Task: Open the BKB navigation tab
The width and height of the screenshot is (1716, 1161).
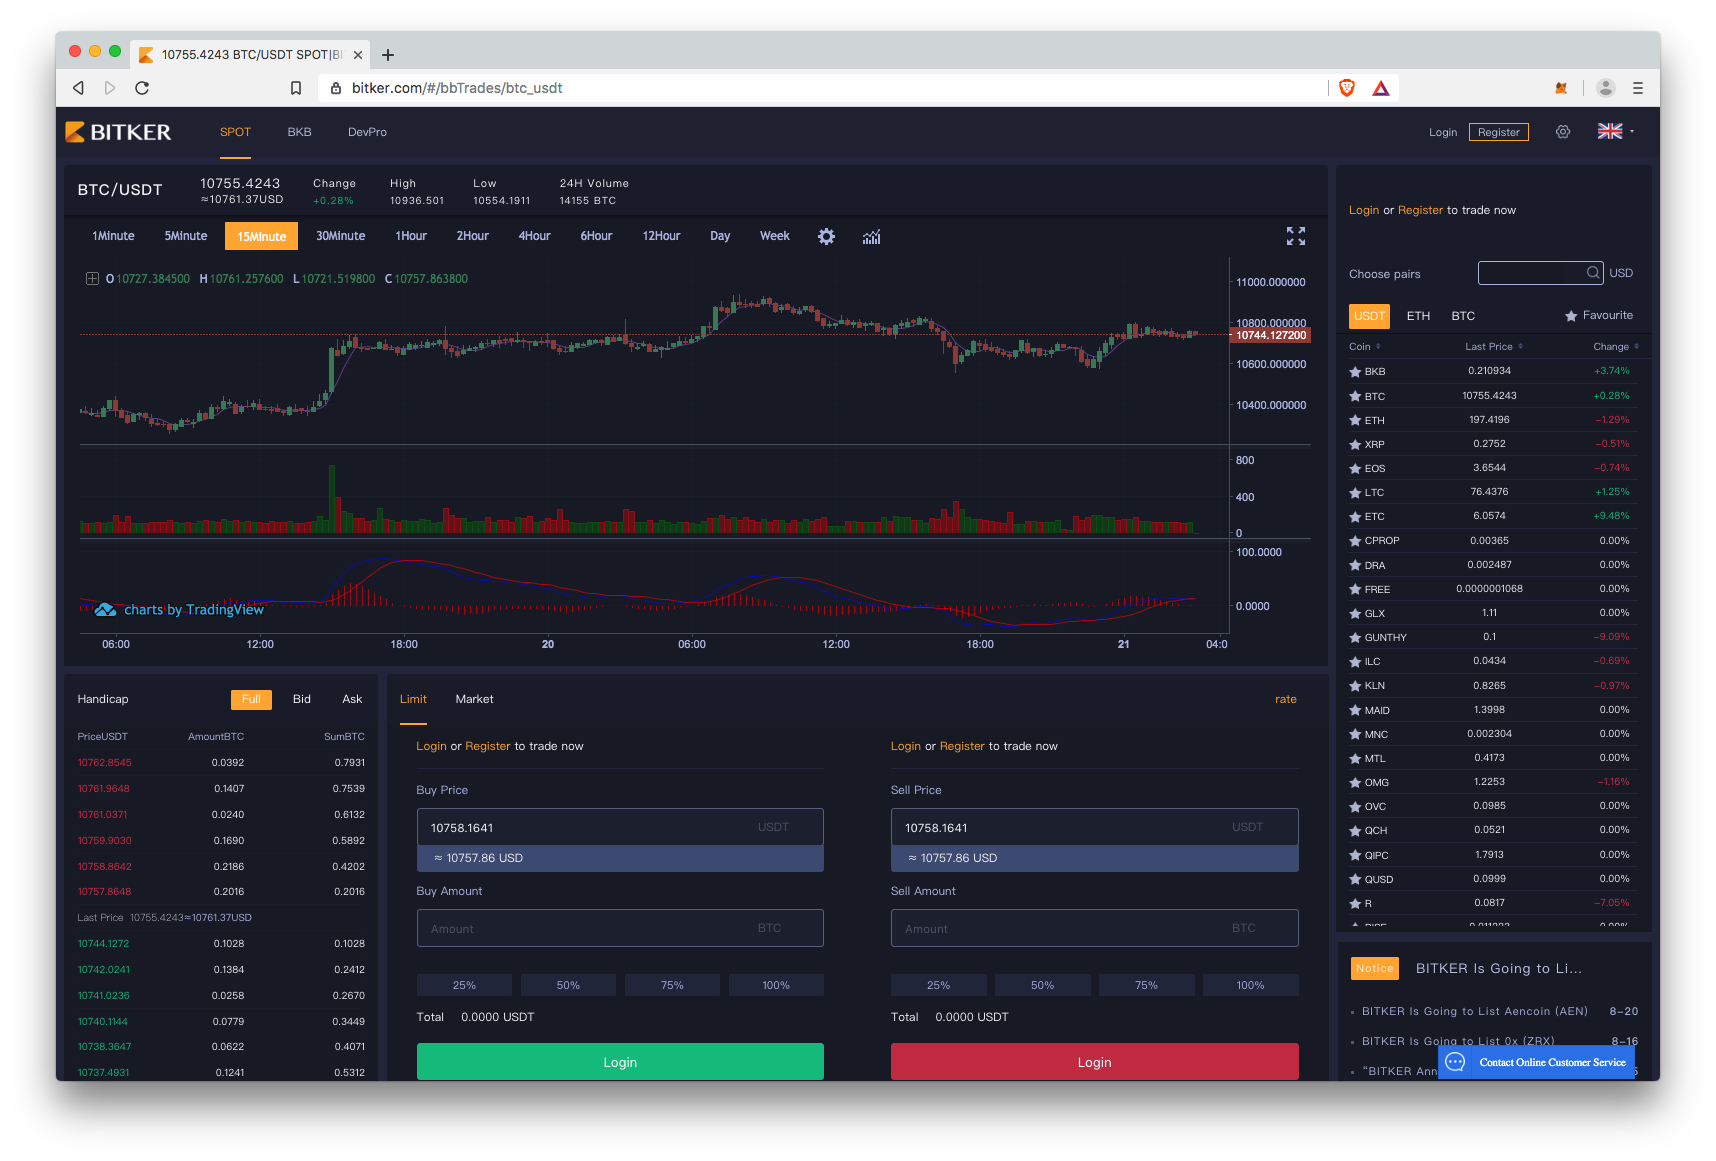Action: coord(299,132)
